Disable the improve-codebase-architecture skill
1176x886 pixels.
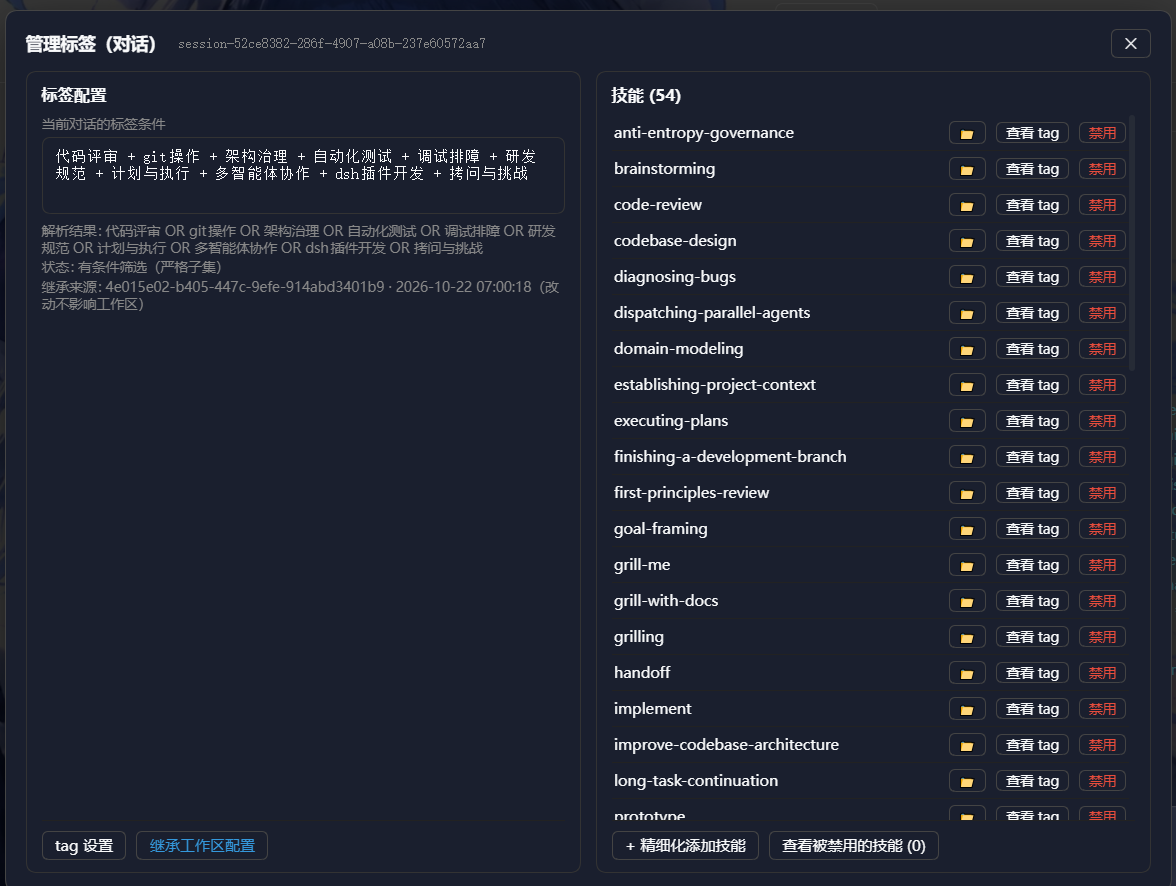pyautogui.click(x=1102, y=746)
